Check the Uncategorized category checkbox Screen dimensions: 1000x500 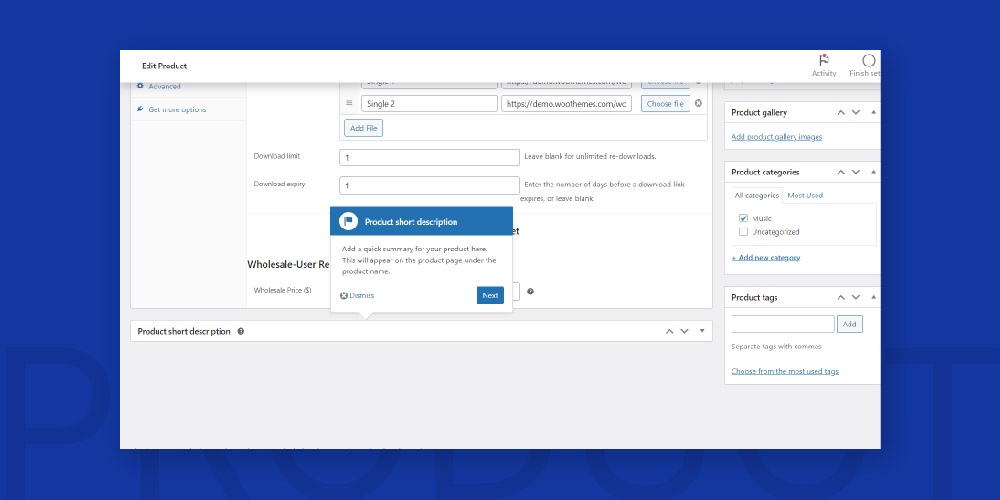pos(743,232)
